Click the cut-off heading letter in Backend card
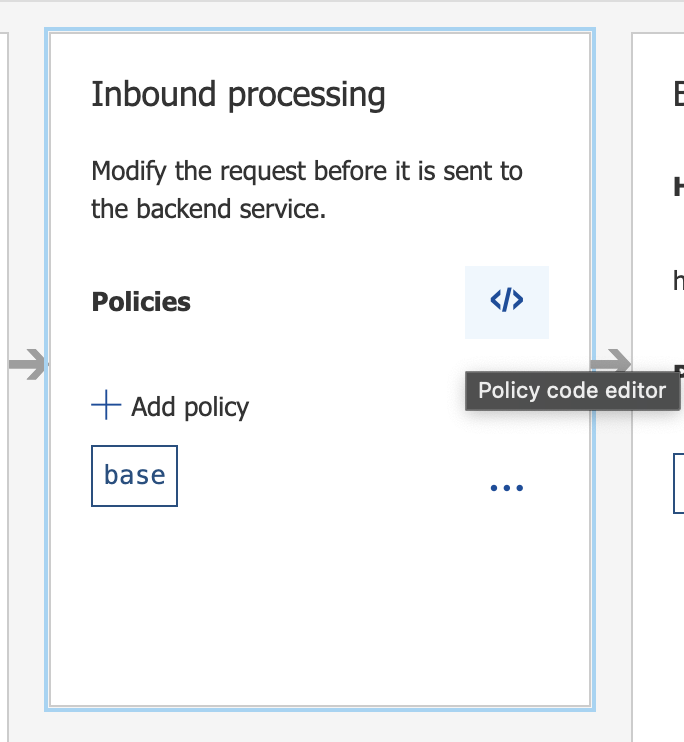Image resolution: width=684 pixels, height=742 pixels. (678, 96)
